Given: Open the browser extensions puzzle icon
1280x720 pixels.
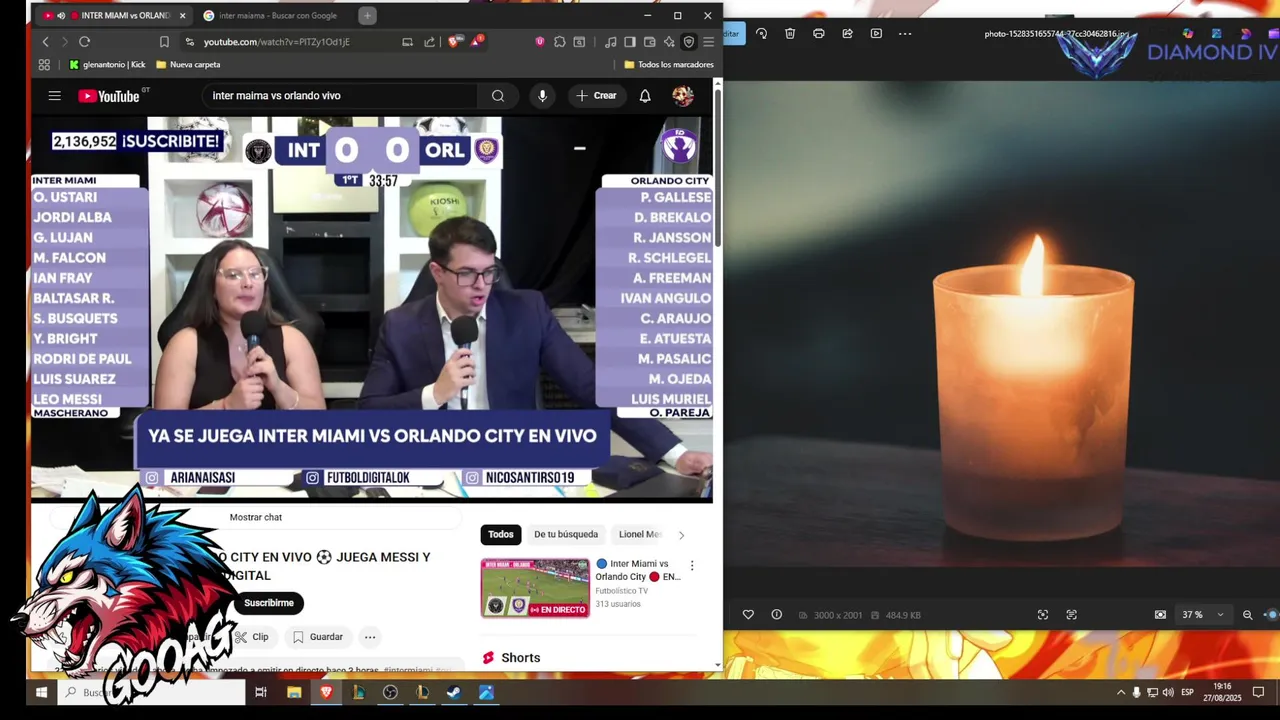Looking at the screenshot, I should [x=560, y=42].
